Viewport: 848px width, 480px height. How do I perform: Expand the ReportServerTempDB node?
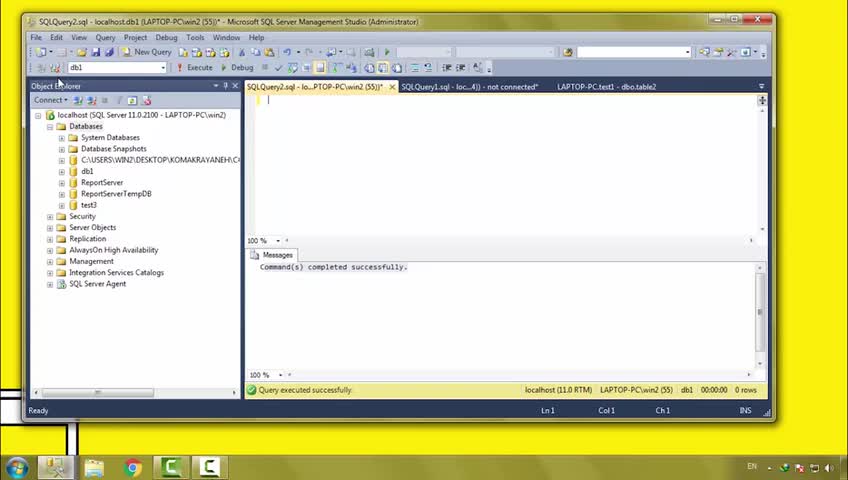click(x=62, y=195)
